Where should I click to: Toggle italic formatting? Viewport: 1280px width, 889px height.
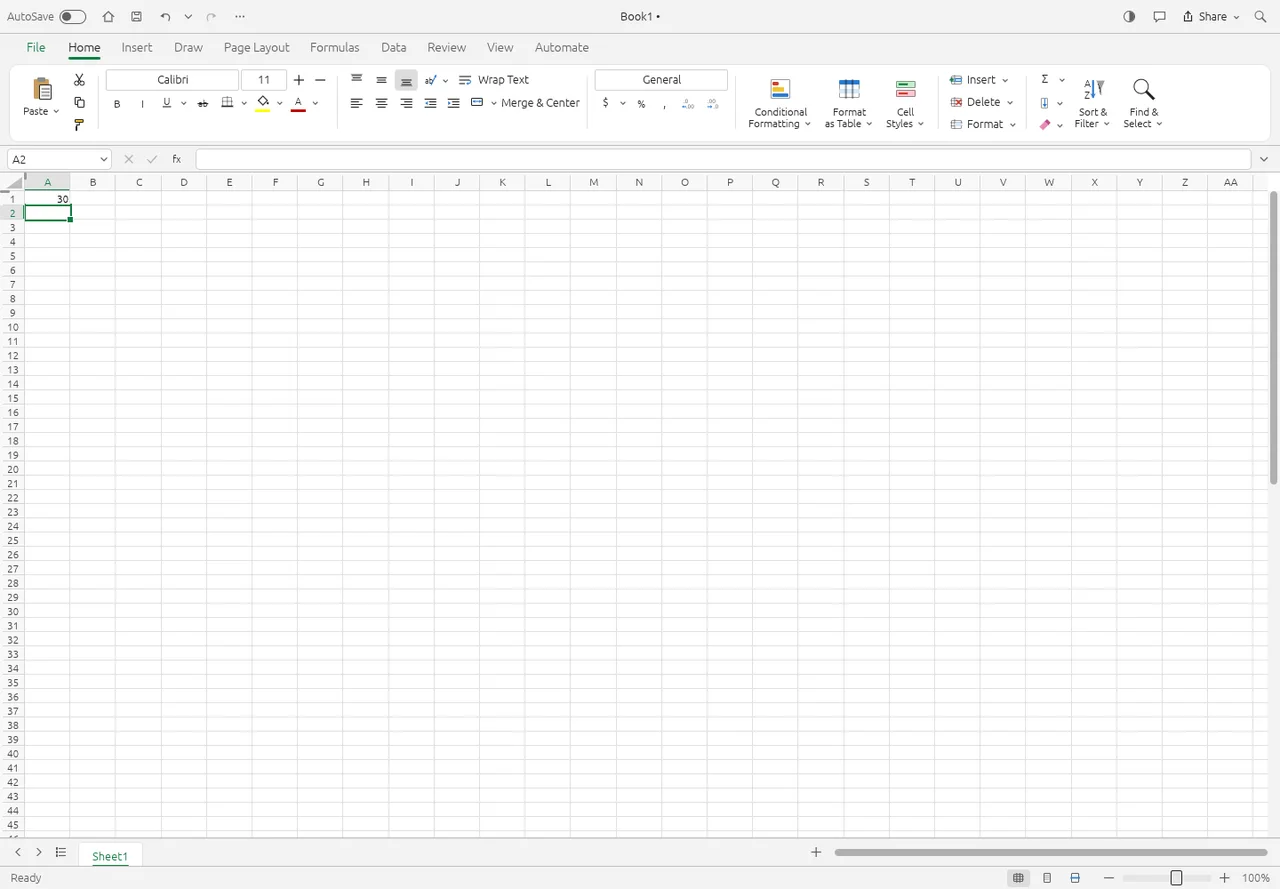click(142, 104)
